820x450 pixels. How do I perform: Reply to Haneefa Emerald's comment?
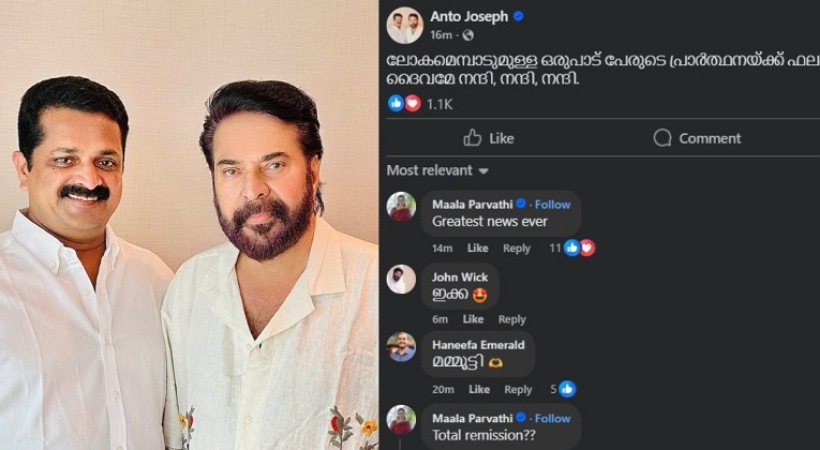(x=518, y=389)
